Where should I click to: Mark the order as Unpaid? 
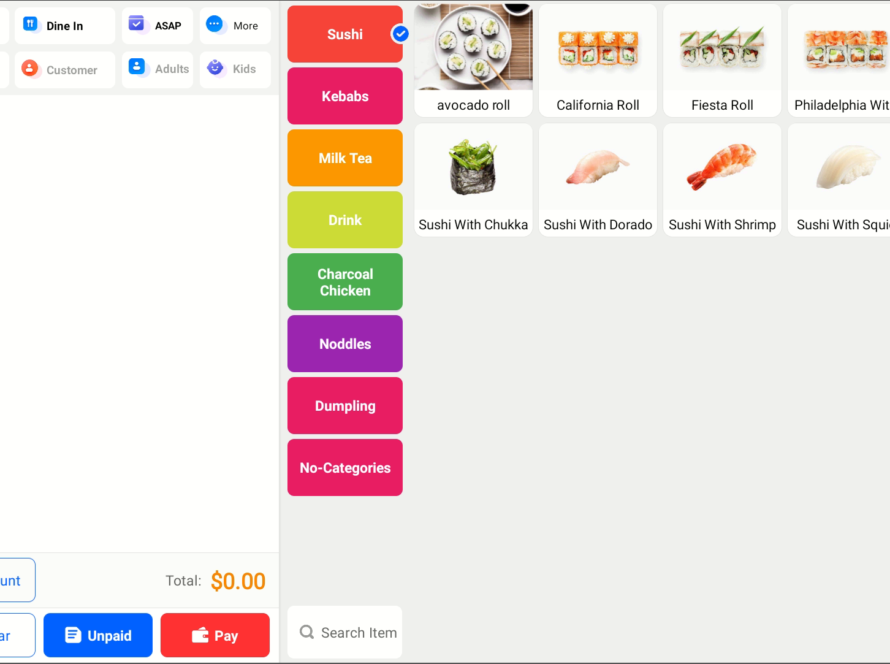98,635
